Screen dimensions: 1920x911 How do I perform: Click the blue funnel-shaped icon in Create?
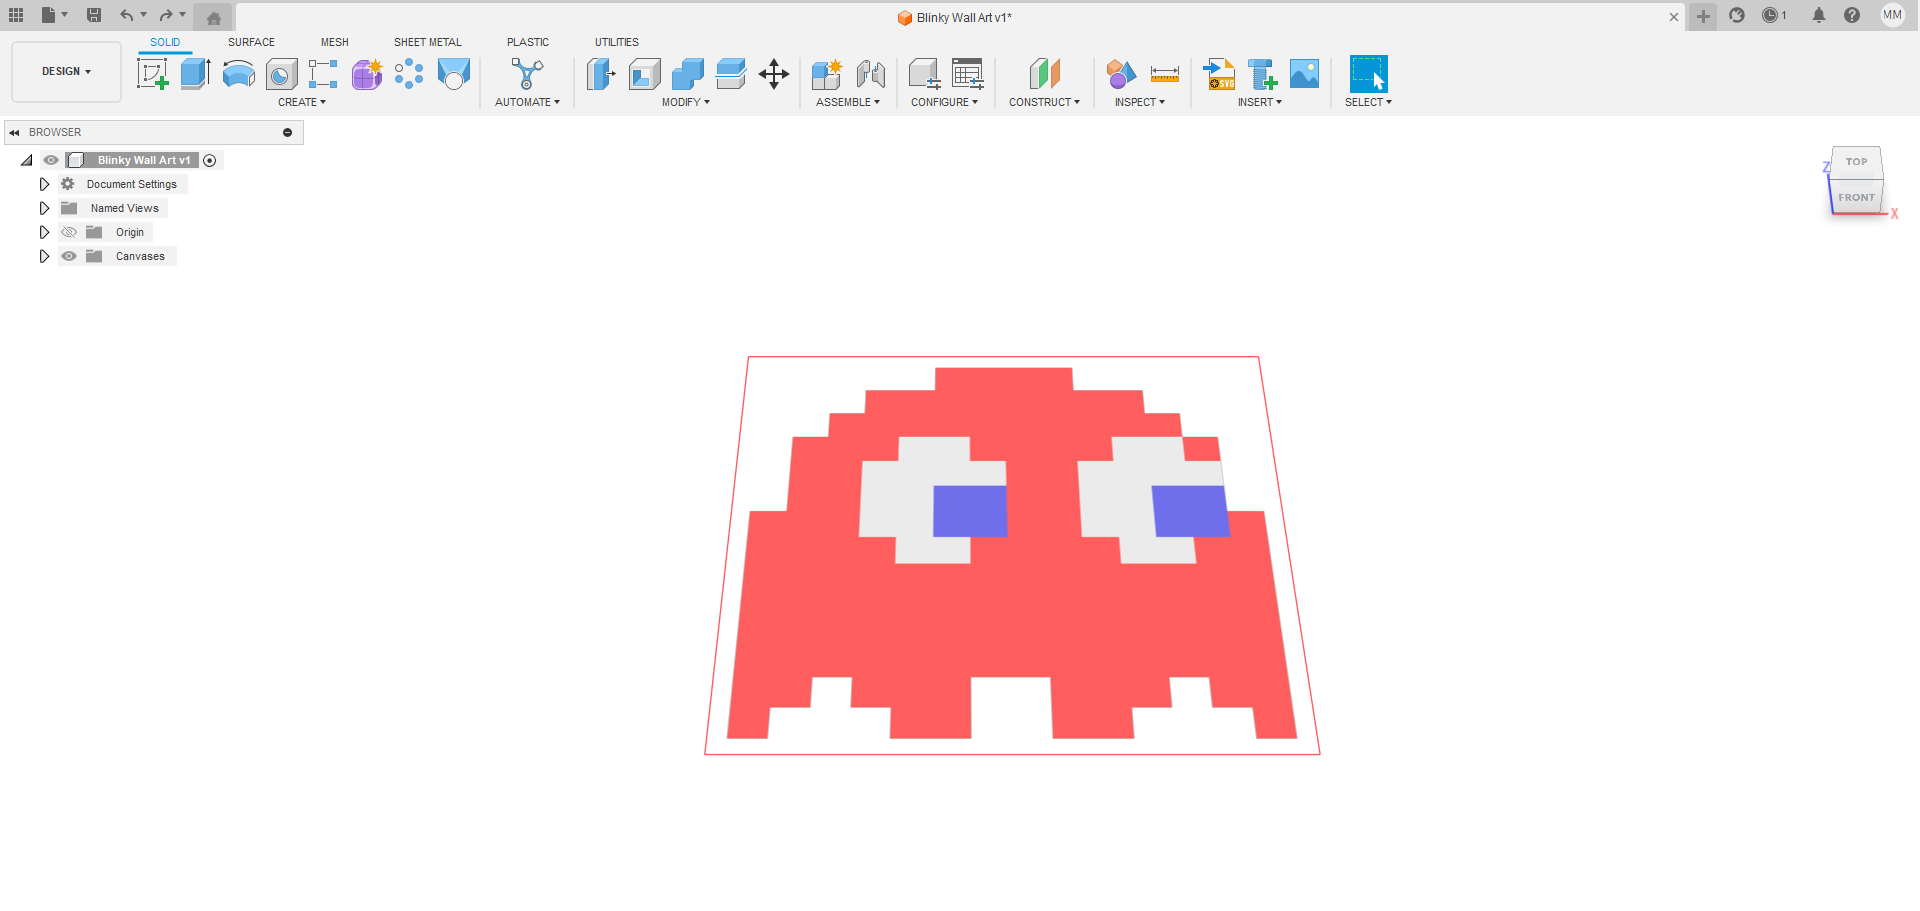(453, 74)
